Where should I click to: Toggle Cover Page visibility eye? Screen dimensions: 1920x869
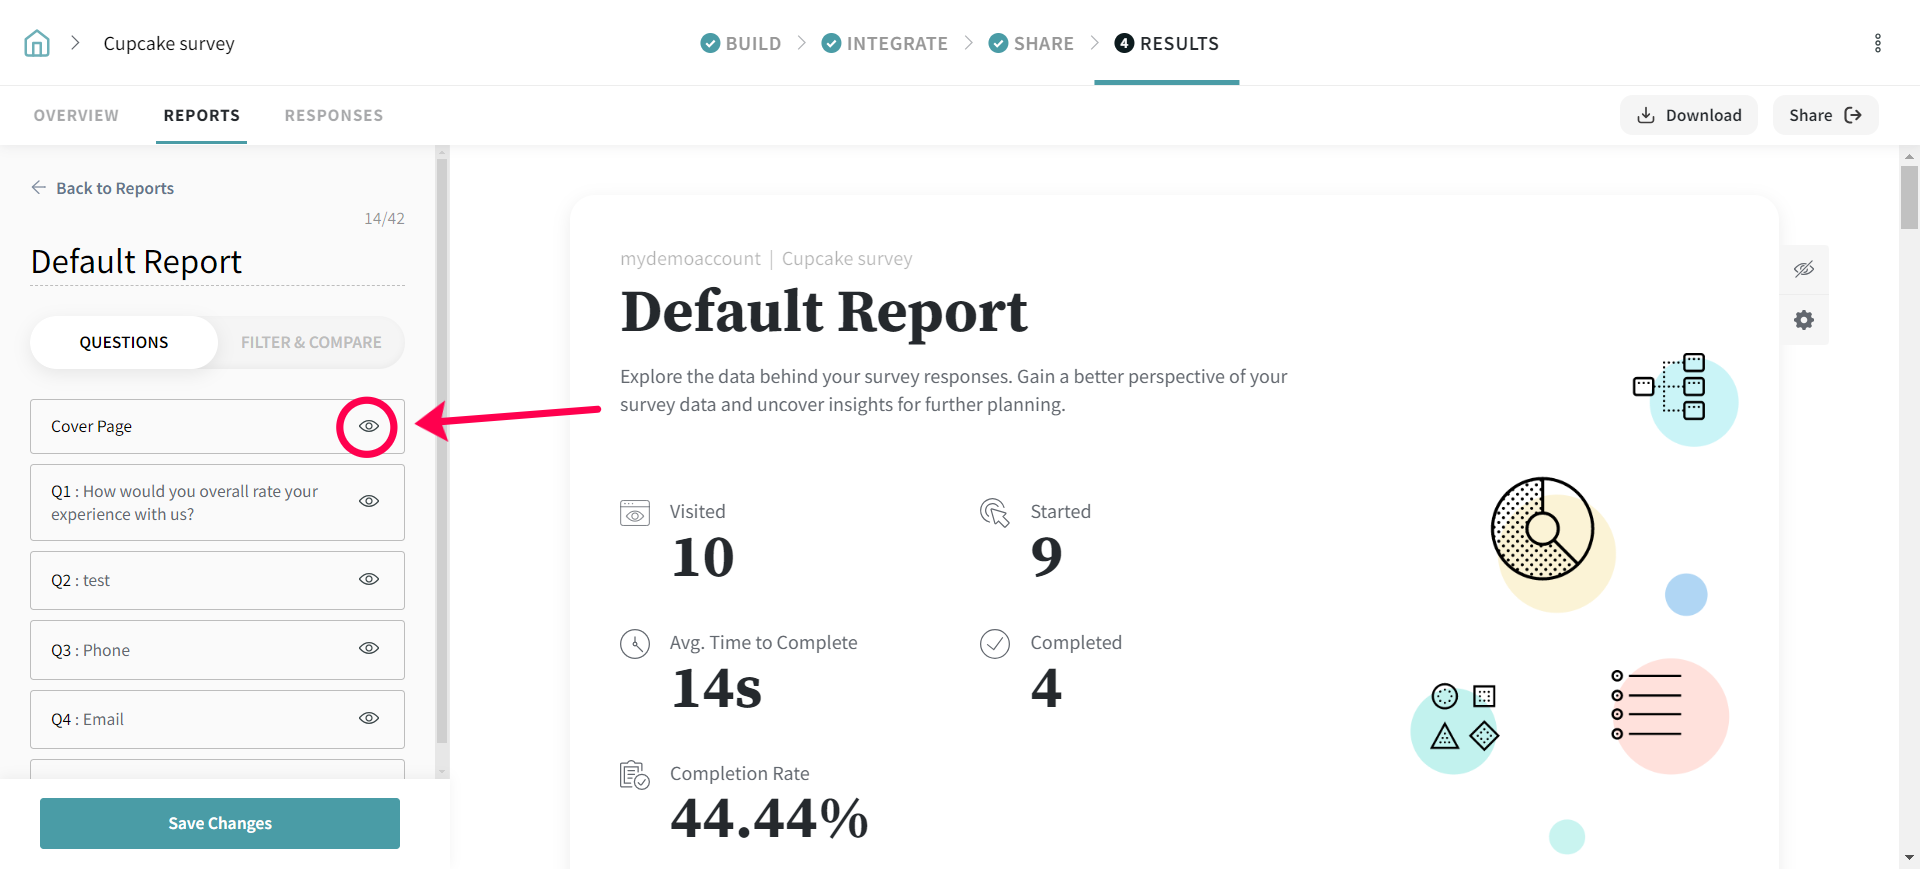click(x=369, y=426)
